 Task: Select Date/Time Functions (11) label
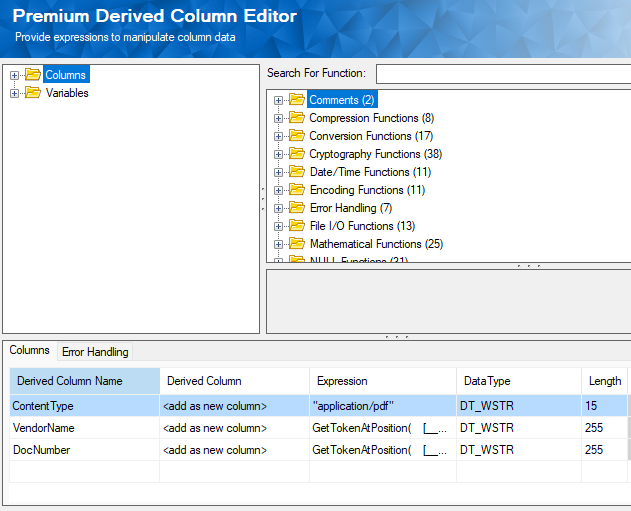[370, 172]
